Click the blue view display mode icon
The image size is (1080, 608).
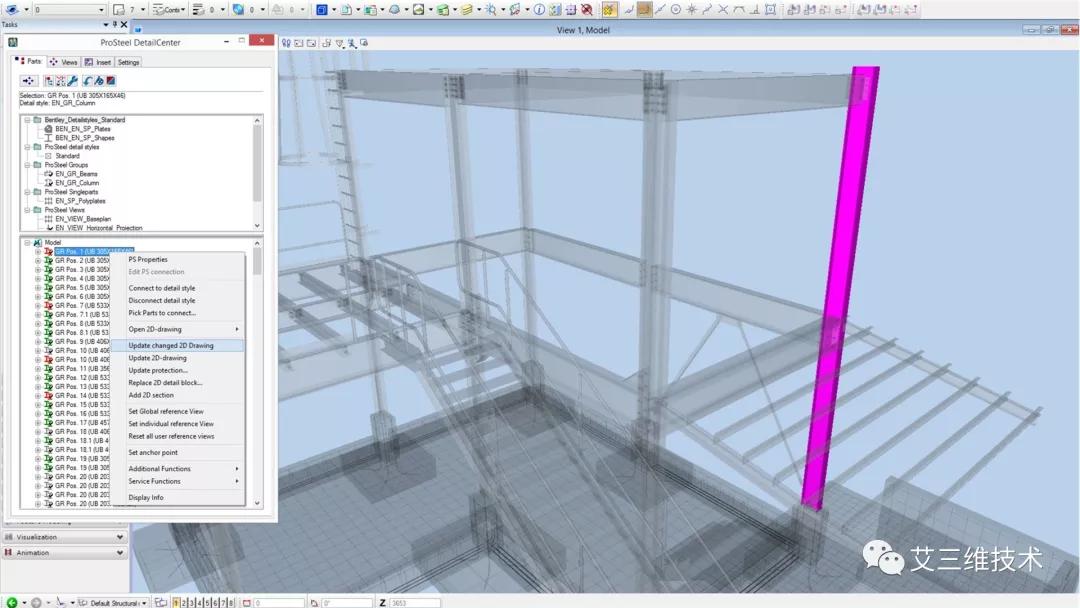tap(321, 10)
